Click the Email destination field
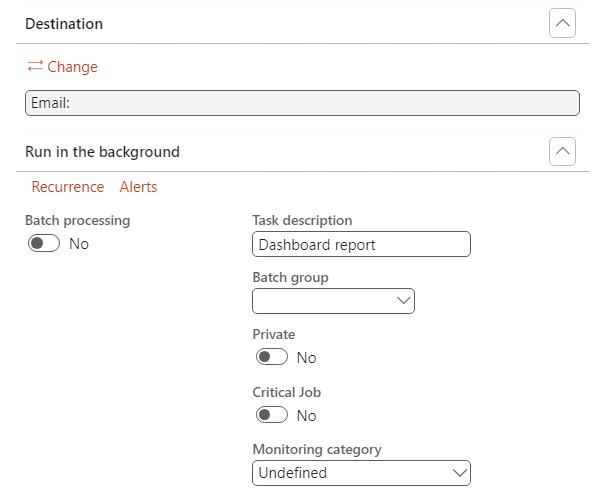605x495 pixels. (301, 103)
